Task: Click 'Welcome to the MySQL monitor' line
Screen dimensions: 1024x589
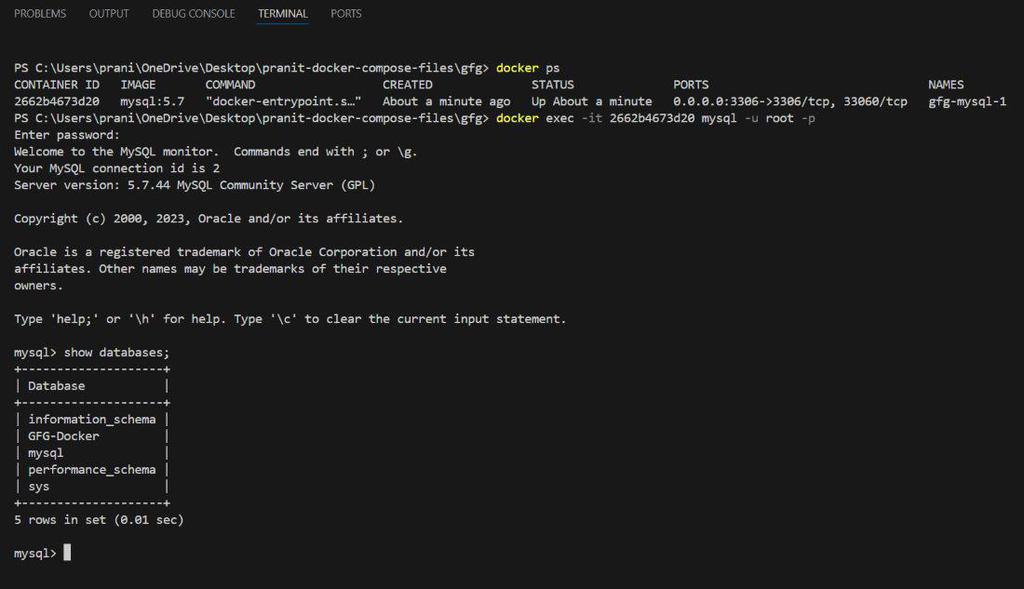Action: click(x=216, y=151)
